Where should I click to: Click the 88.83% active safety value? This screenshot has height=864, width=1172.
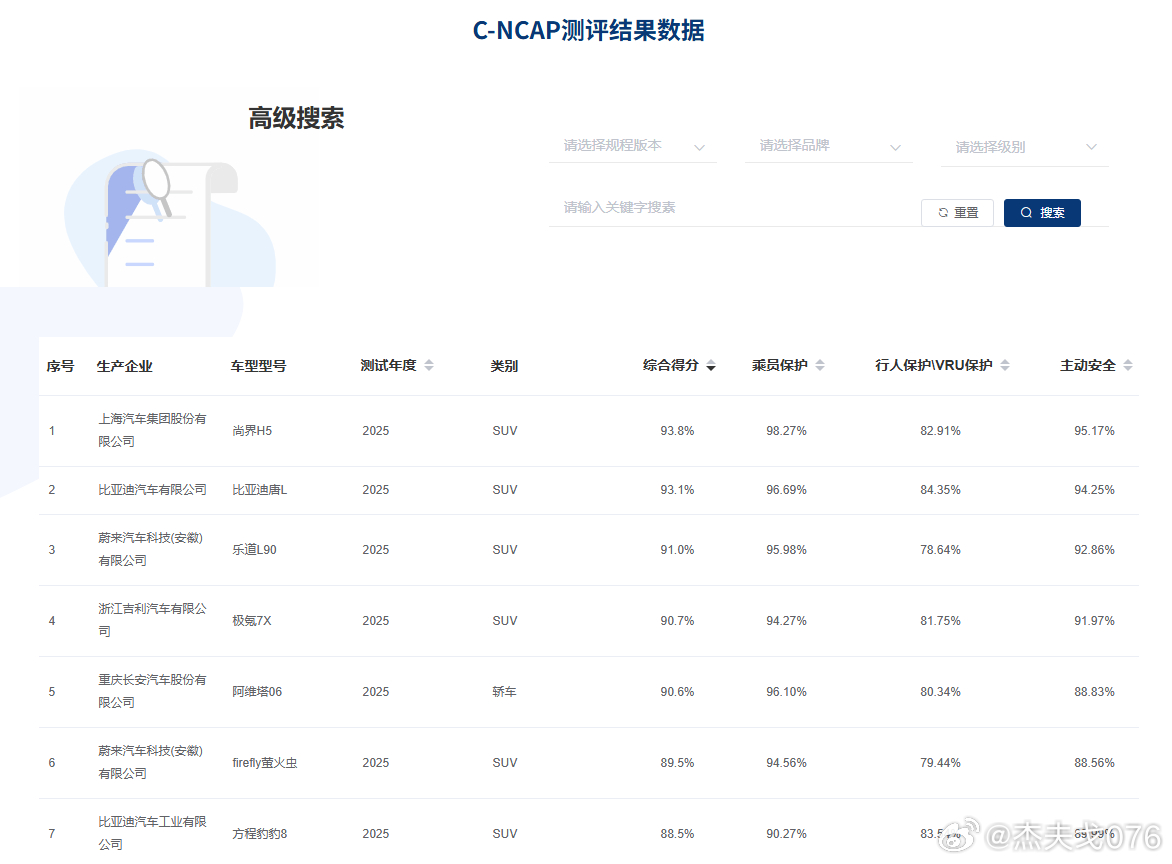[x=1094, y=692]
